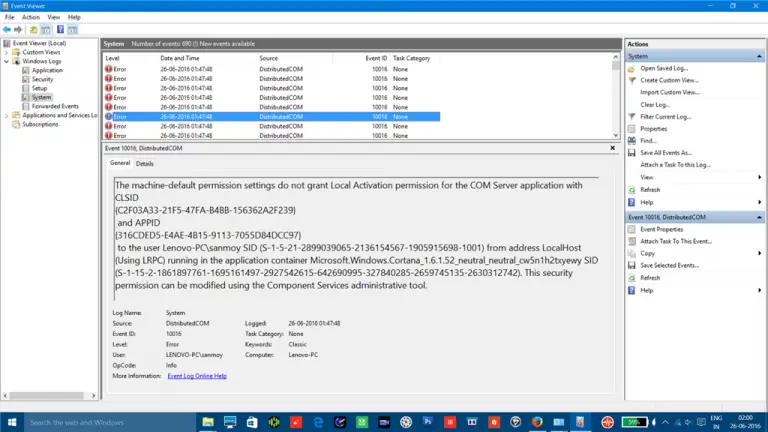
Task: Click the Back arrow toolbar icon
Action: pos(7,30)
